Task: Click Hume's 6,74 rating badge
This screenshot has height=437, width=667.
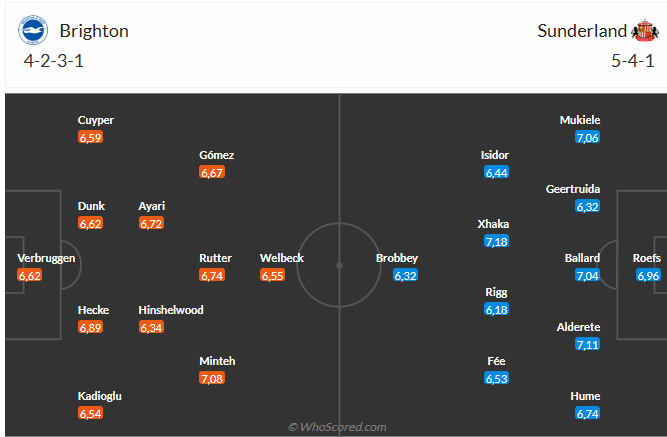Action: coord(587,414)
